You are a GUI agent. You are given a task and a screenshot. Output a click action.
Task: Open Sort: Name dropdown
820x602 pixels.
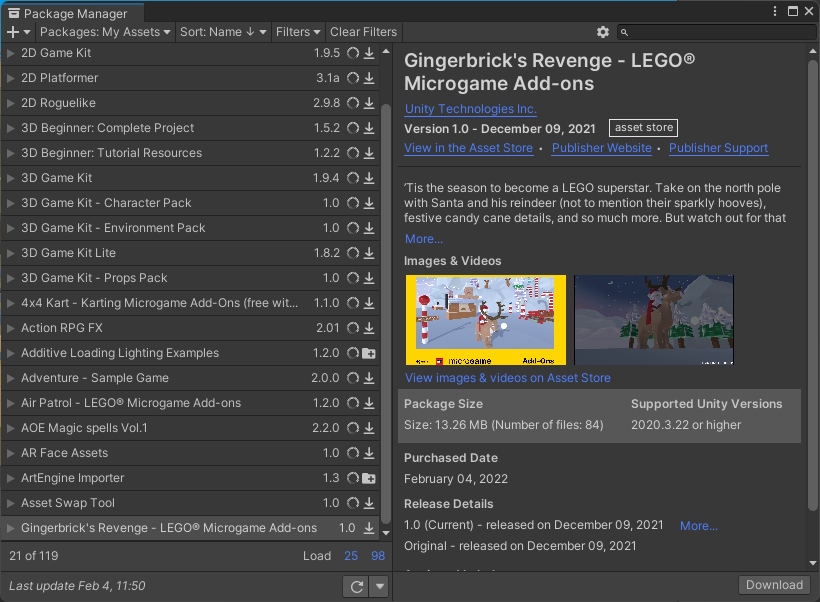pyautogui.click(x=223, y=32)
